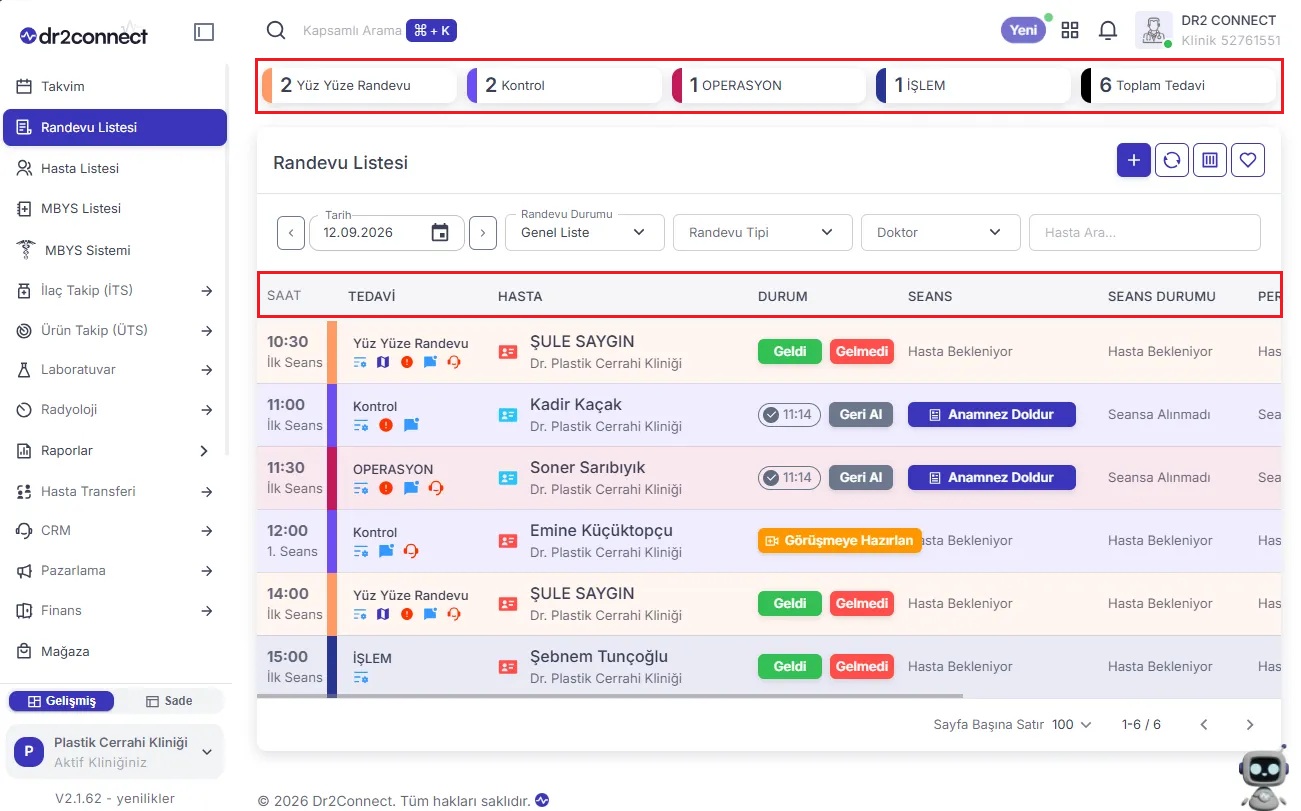Open the Doktor dropdown
The width and height of the screenshot is (1301, 811).
pyautogui.click(x=941, y=232)
